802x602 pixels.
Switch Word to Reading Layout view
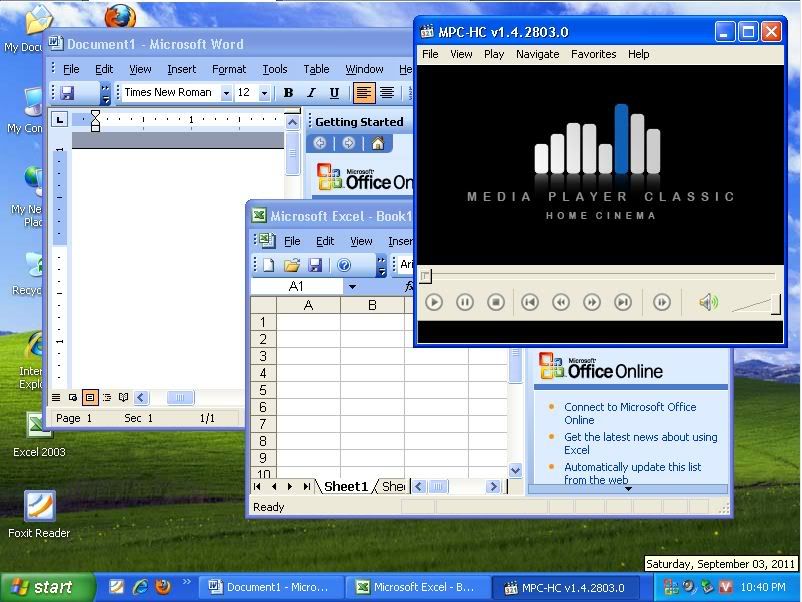(x=123, y=397)
